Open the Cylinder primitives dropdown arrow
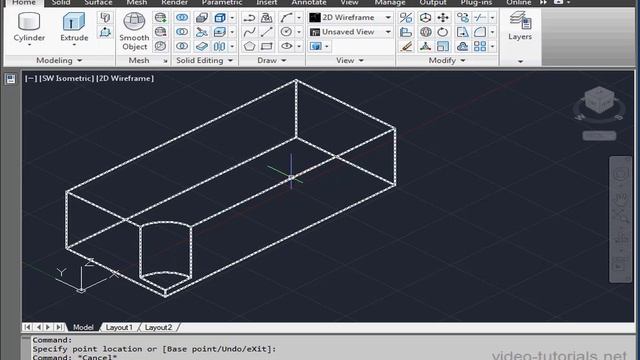Viewport: 640px width, 360px height. click(29, 44)
